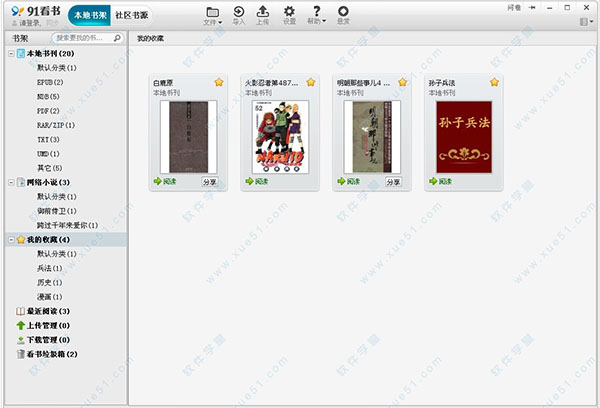Image resolution: width=600 pixels, height=408 pixels.
Task: Select UMD (1) category
Action: (48, 154)
